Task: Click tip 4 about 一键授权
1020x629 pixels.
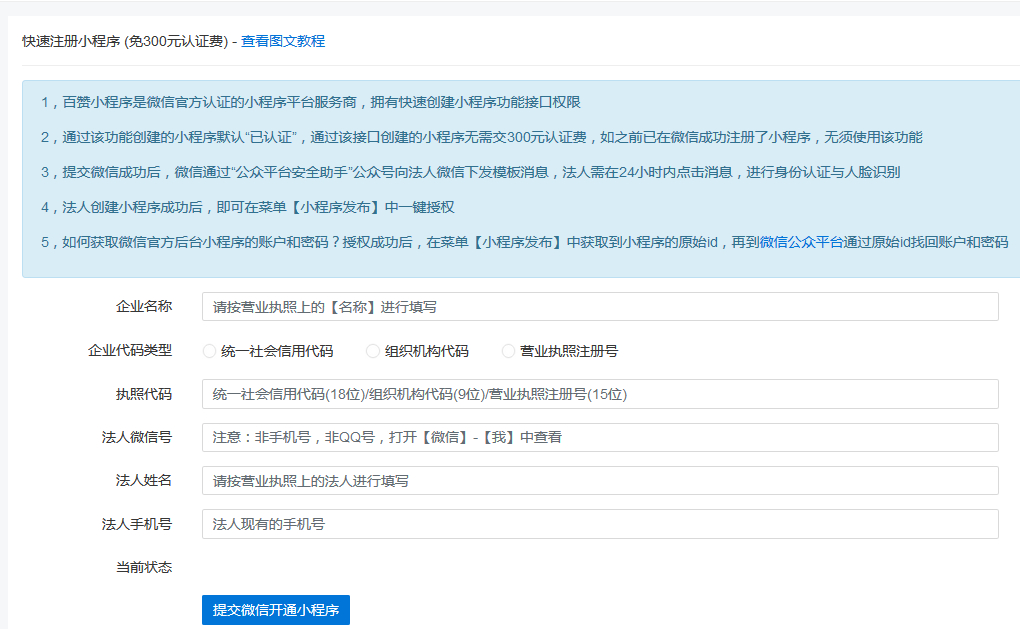Action: pyautogui.click(x=247, y=207)
